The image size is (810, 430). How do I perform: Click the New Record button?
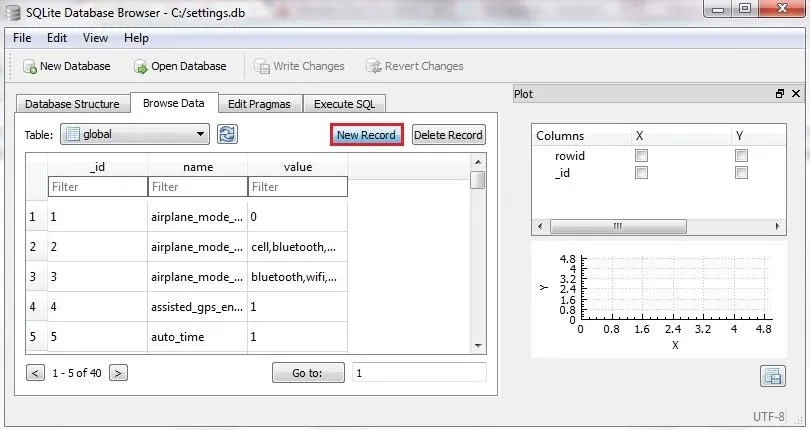366,135
